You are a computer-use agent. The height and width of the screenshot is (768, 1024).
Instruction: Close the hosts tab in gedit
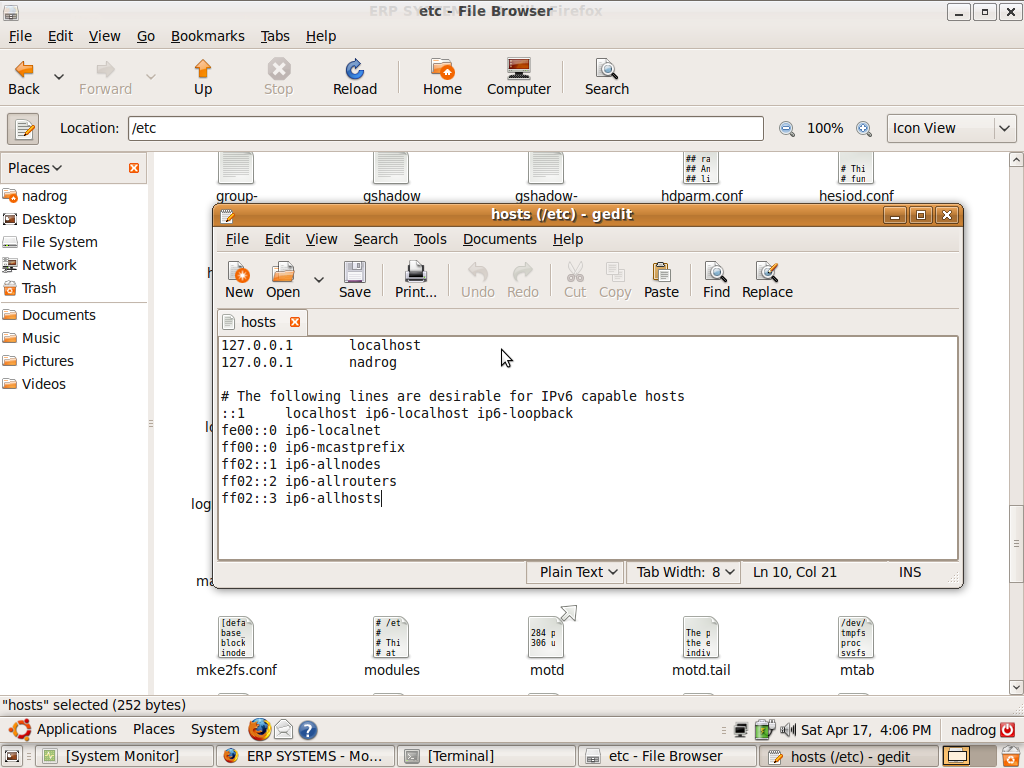point(295,322)
